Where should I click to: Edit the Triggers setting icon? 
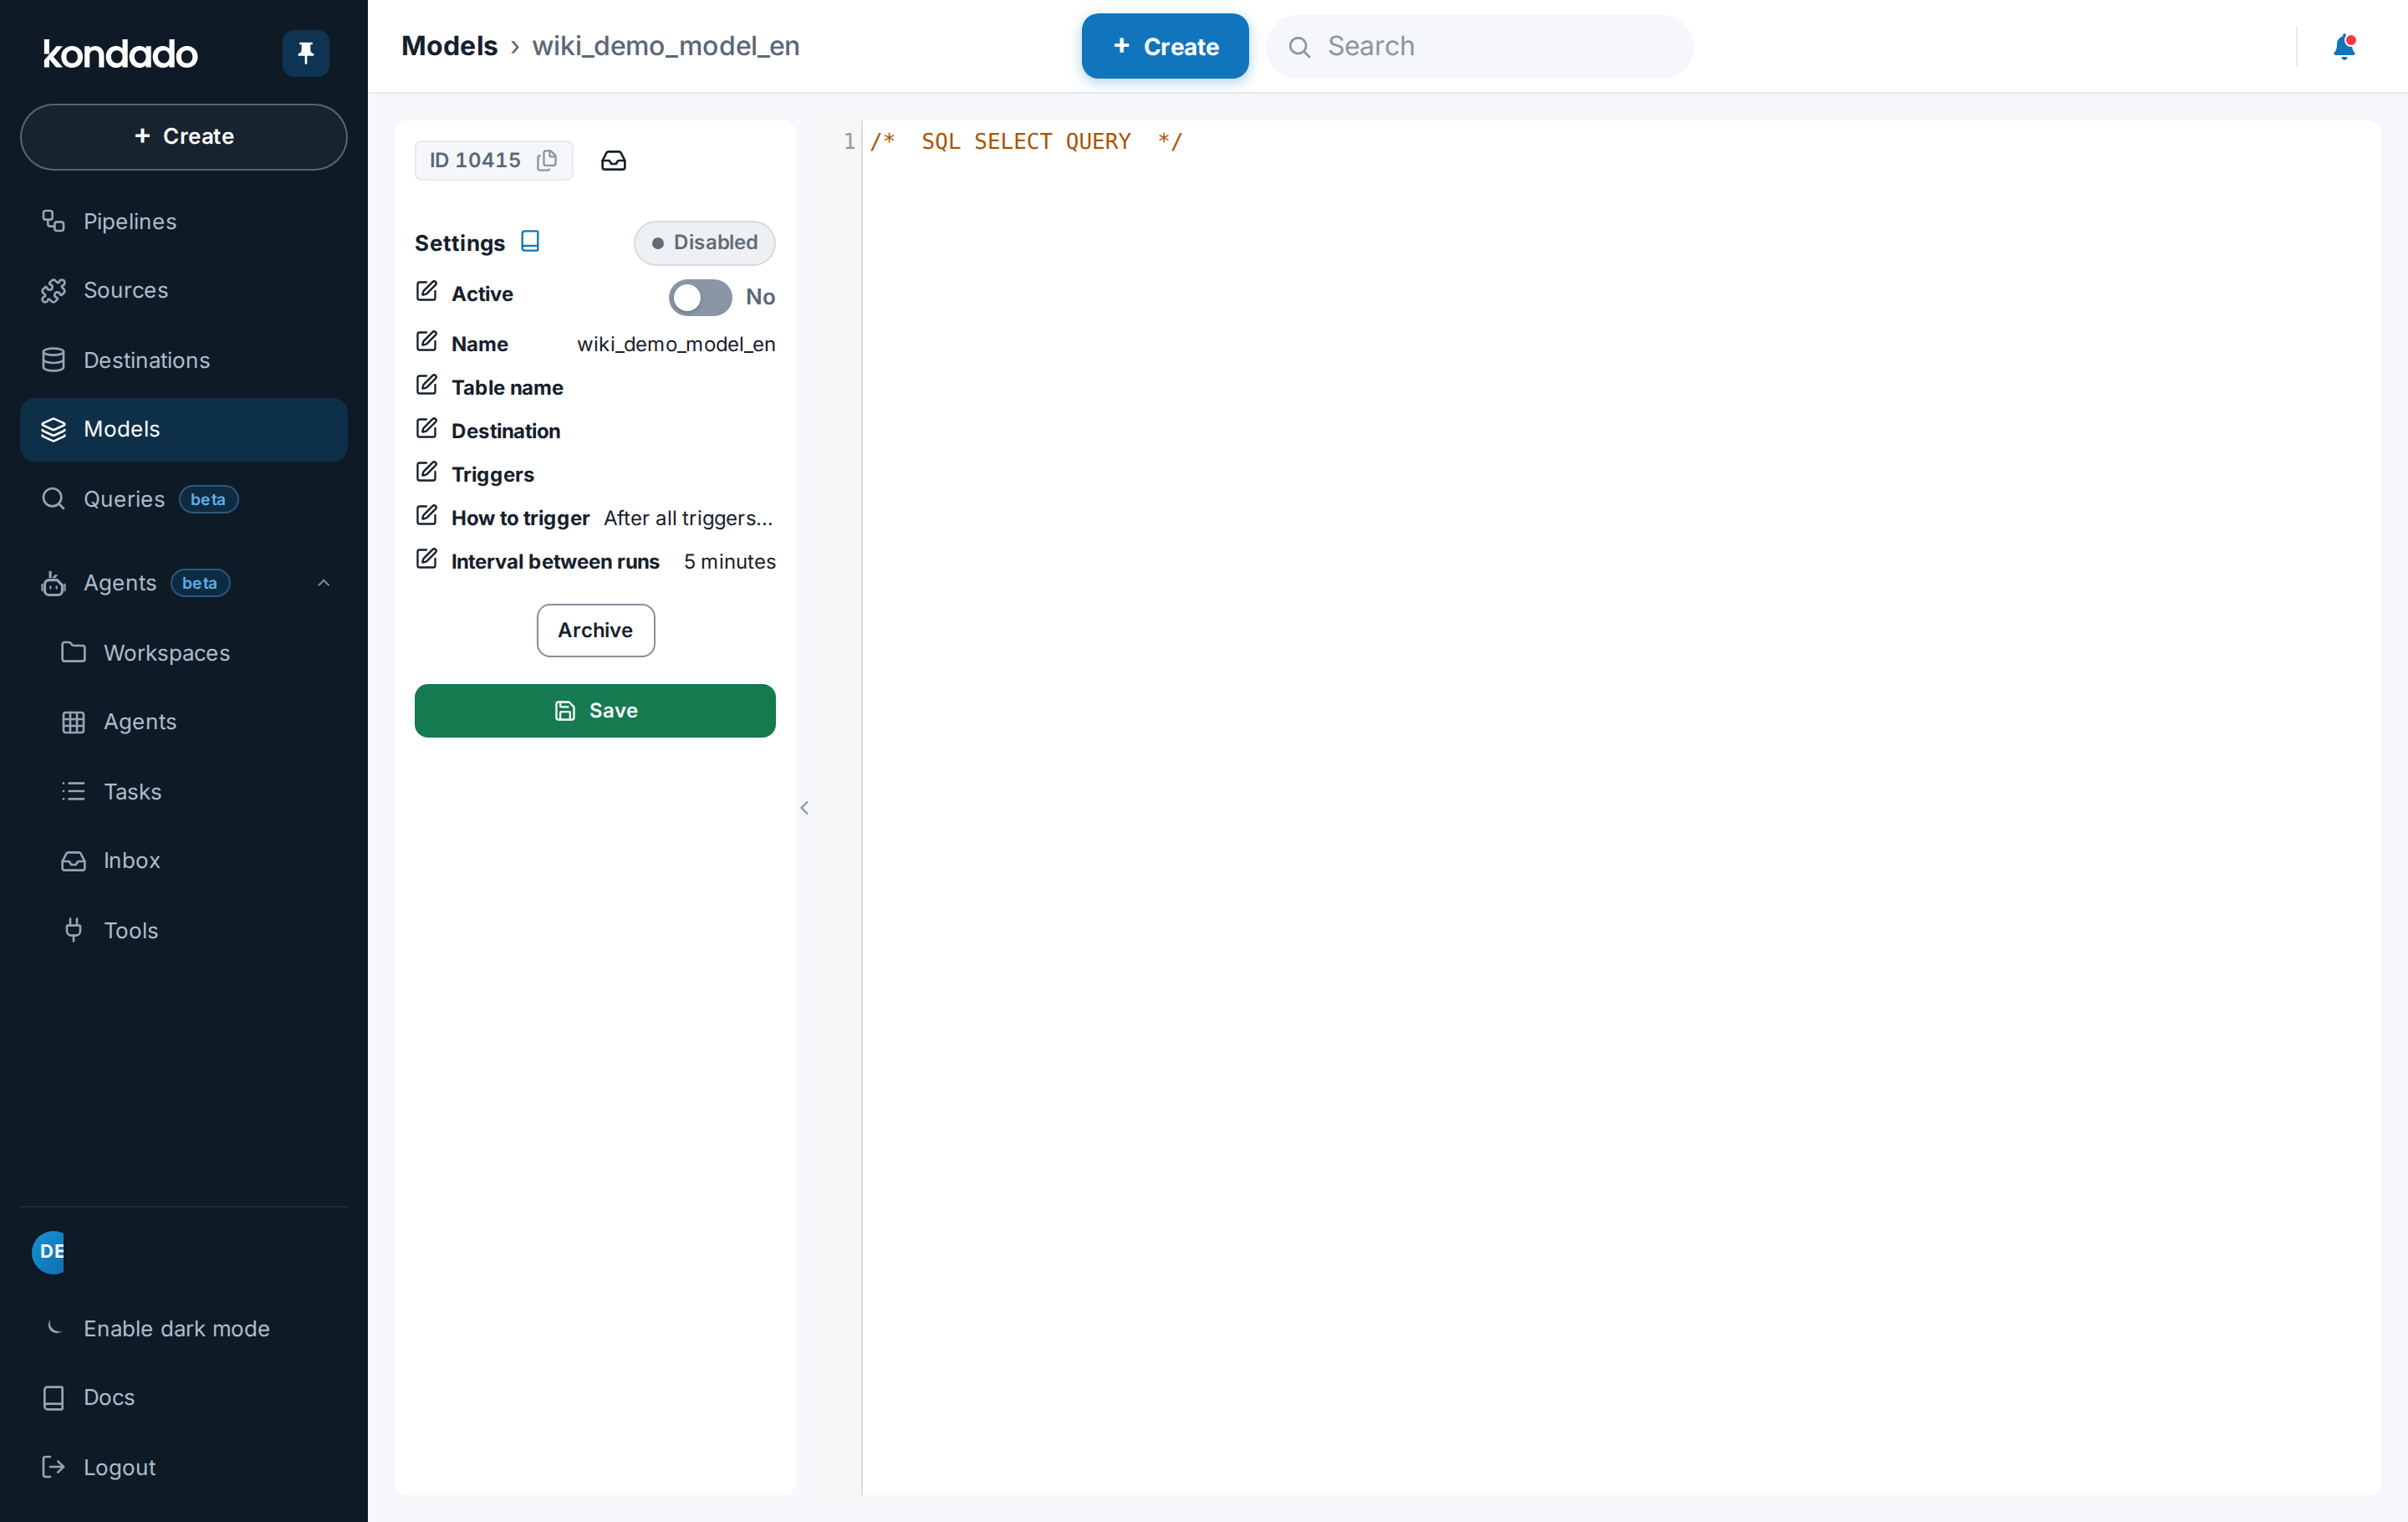[427, 472]
